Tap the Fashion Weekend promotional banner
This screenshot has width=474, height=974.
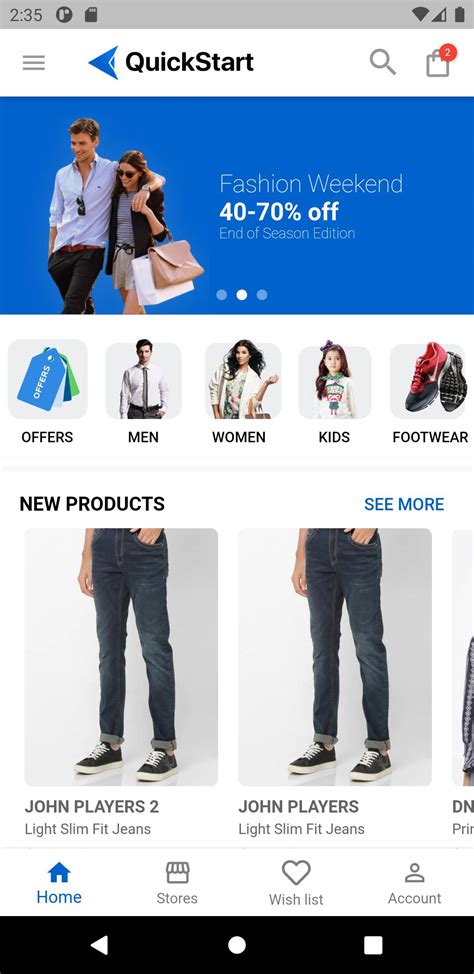coord(237,206)
